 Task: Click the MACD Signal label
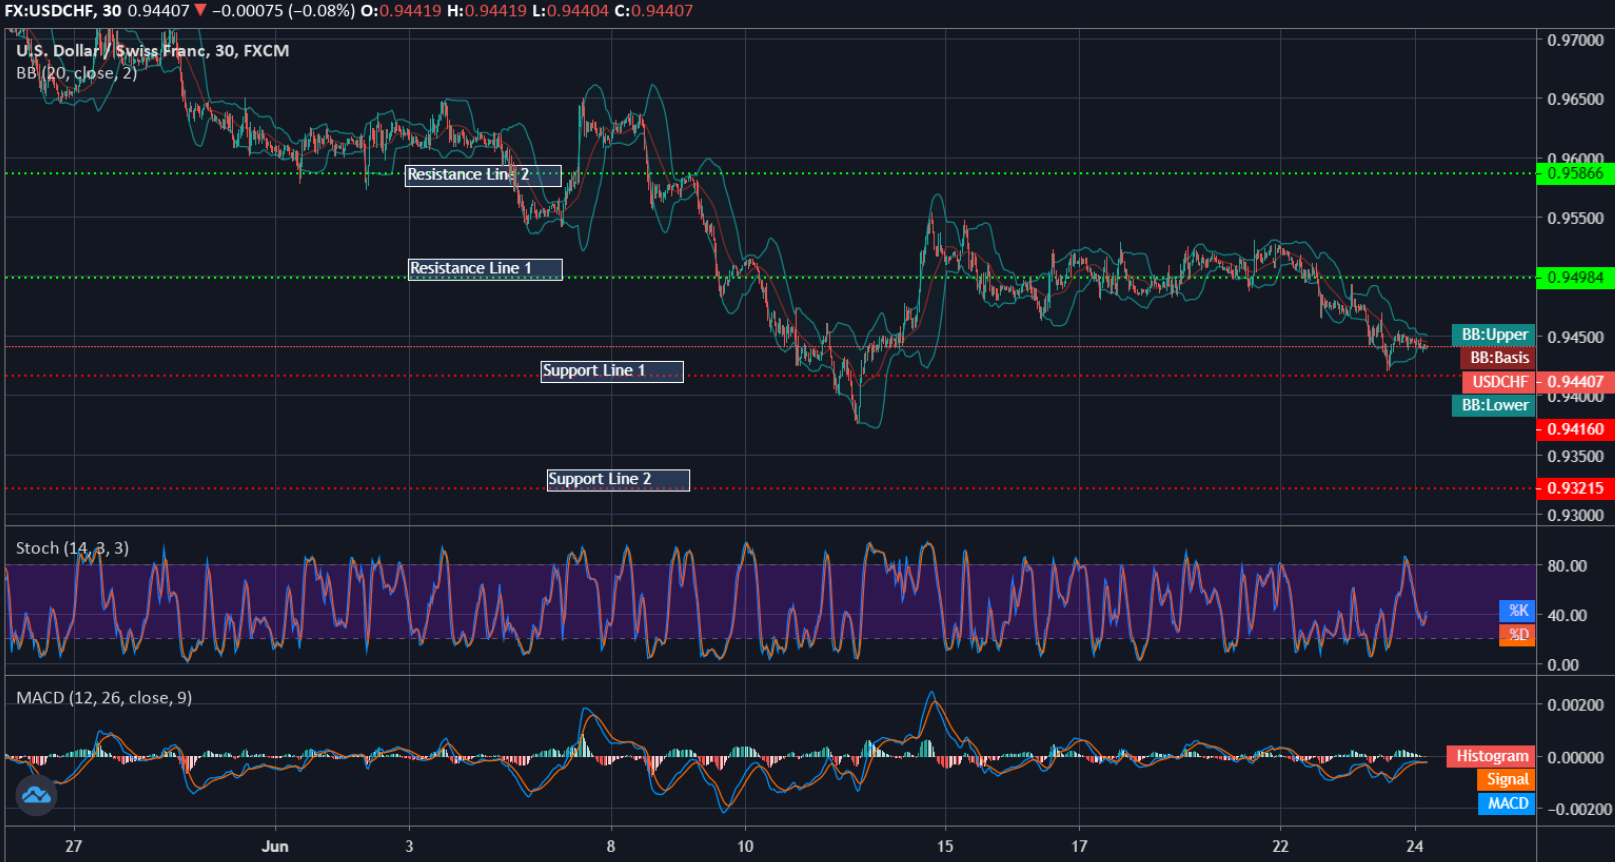pyautogui.click(x=1506, y=780)
